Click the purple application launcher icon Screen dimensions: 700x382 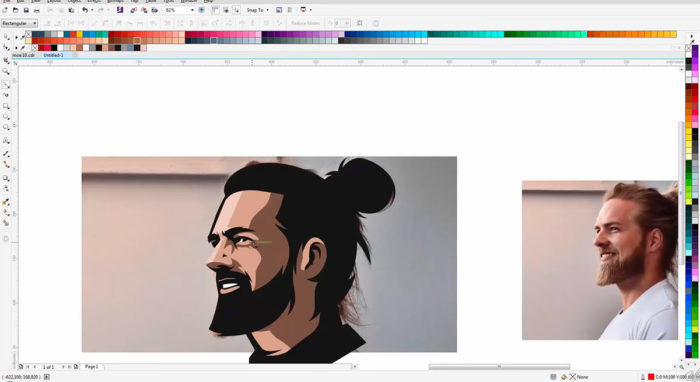pyautogui.click(x=120, y=10)
